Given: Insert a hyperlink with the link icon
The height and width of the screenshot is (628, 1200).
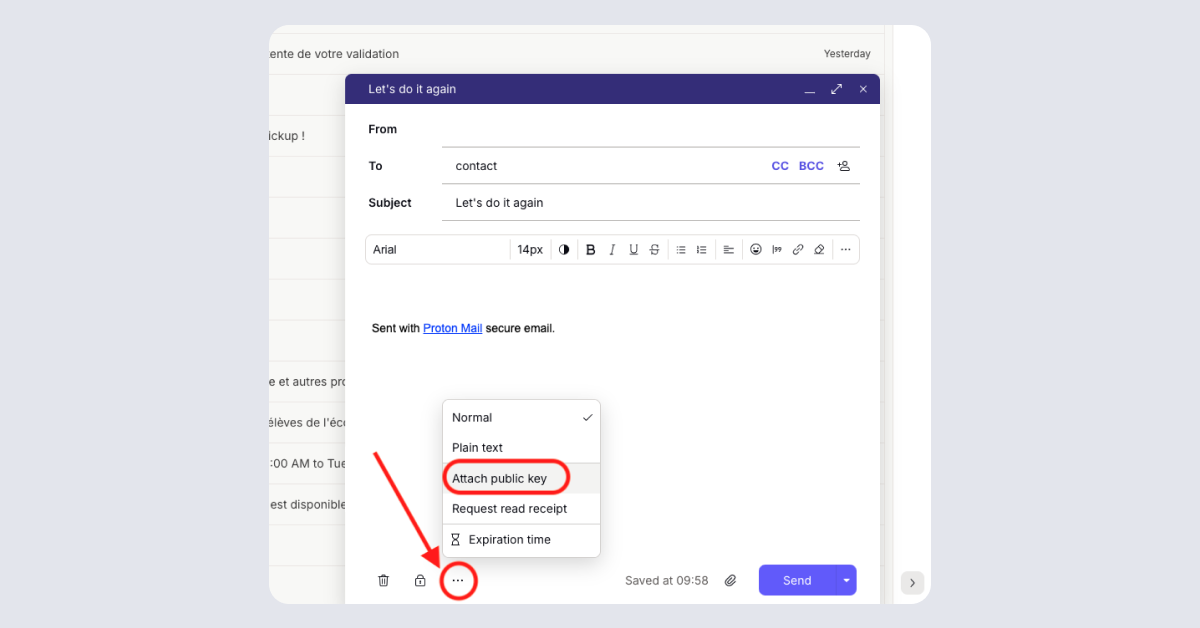Looking at the screenshot, I should pos(798,249).
